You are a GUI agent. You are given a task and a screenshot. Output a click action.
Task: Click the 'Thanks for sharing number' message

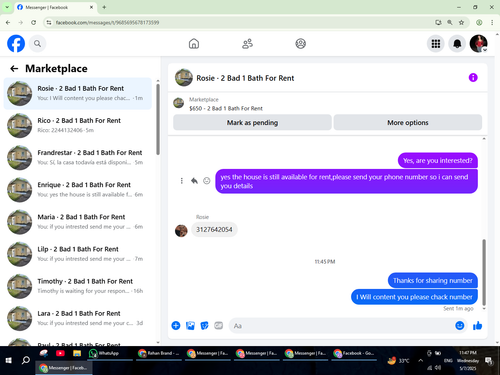433,281
